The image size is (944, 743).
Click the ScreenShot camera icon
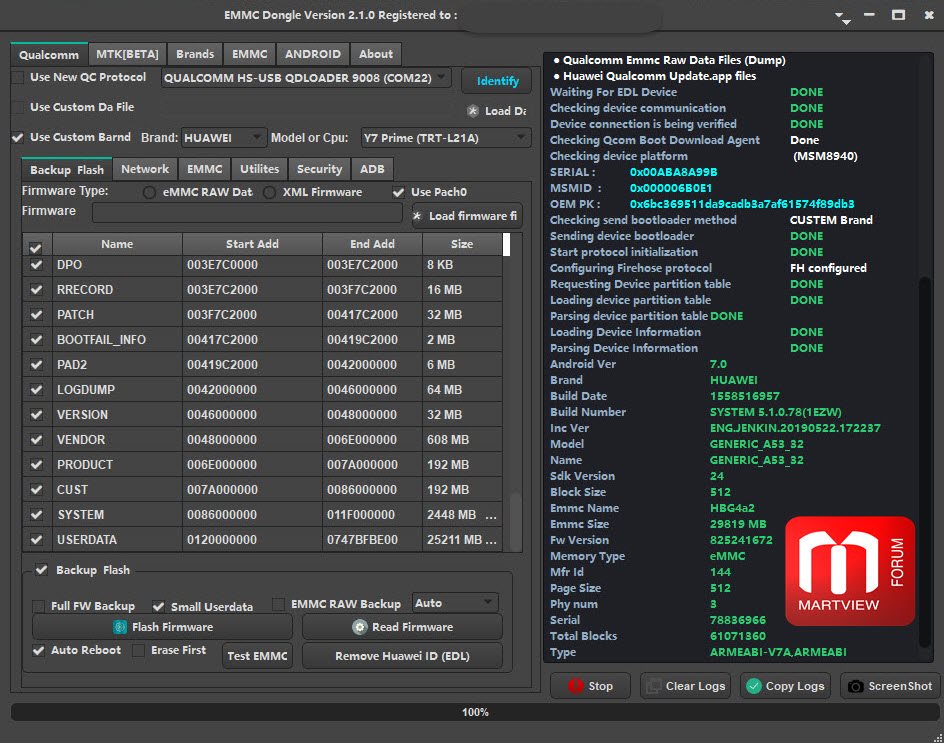pos(856,686)
